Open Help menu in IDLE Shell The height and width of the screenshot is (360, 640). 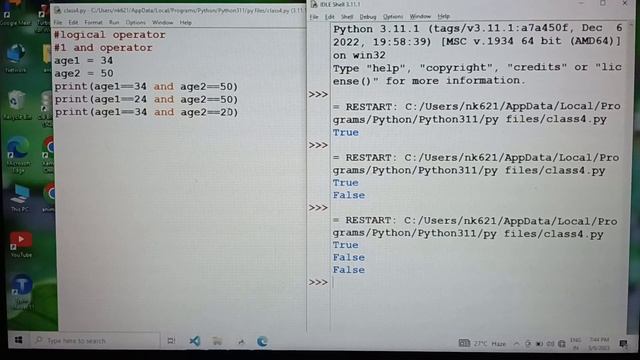point(443,17)
